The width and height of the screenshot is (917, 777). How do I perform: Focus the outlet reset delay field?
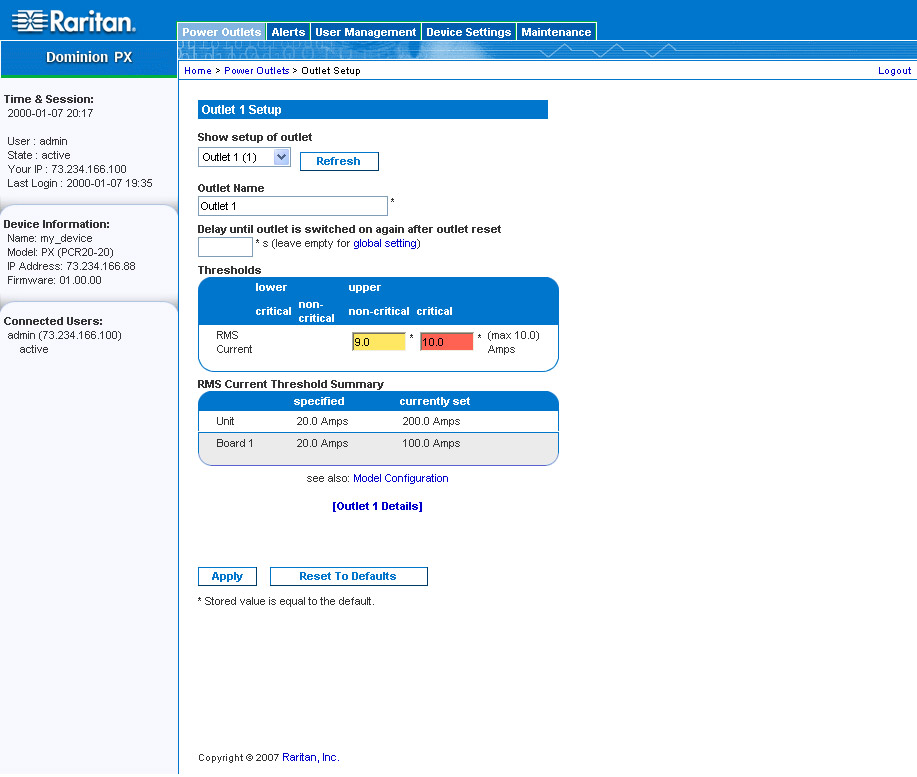click(x=225, y=247)
